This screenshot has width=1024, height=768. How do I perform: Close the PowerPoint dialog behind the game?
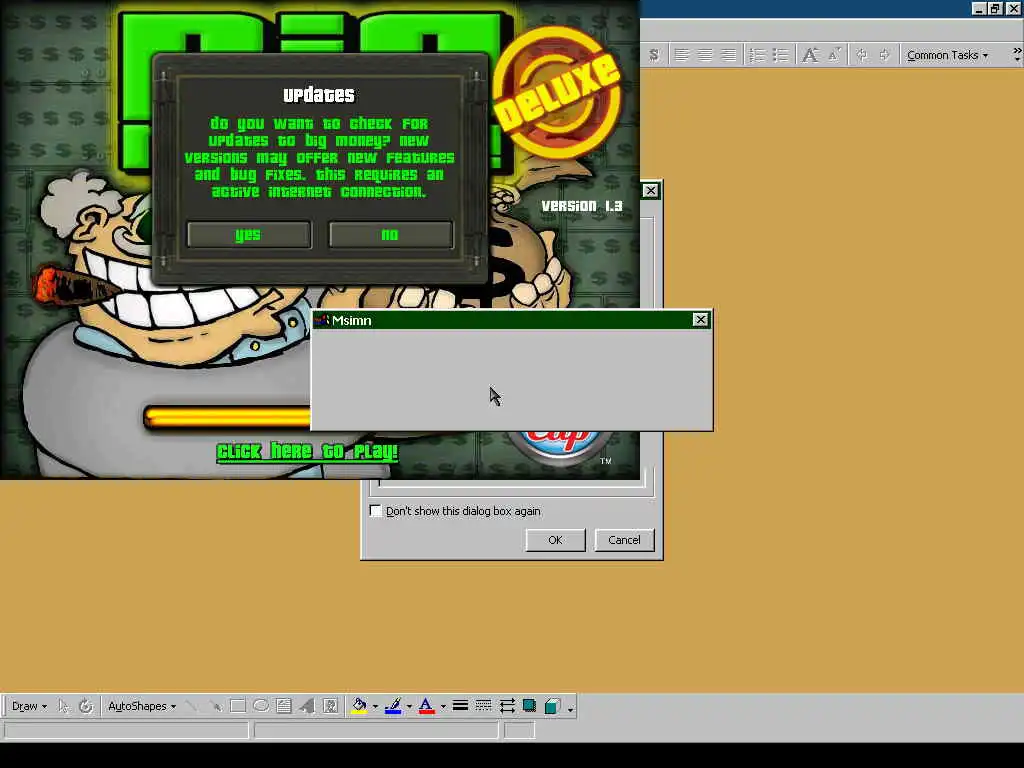650,190
